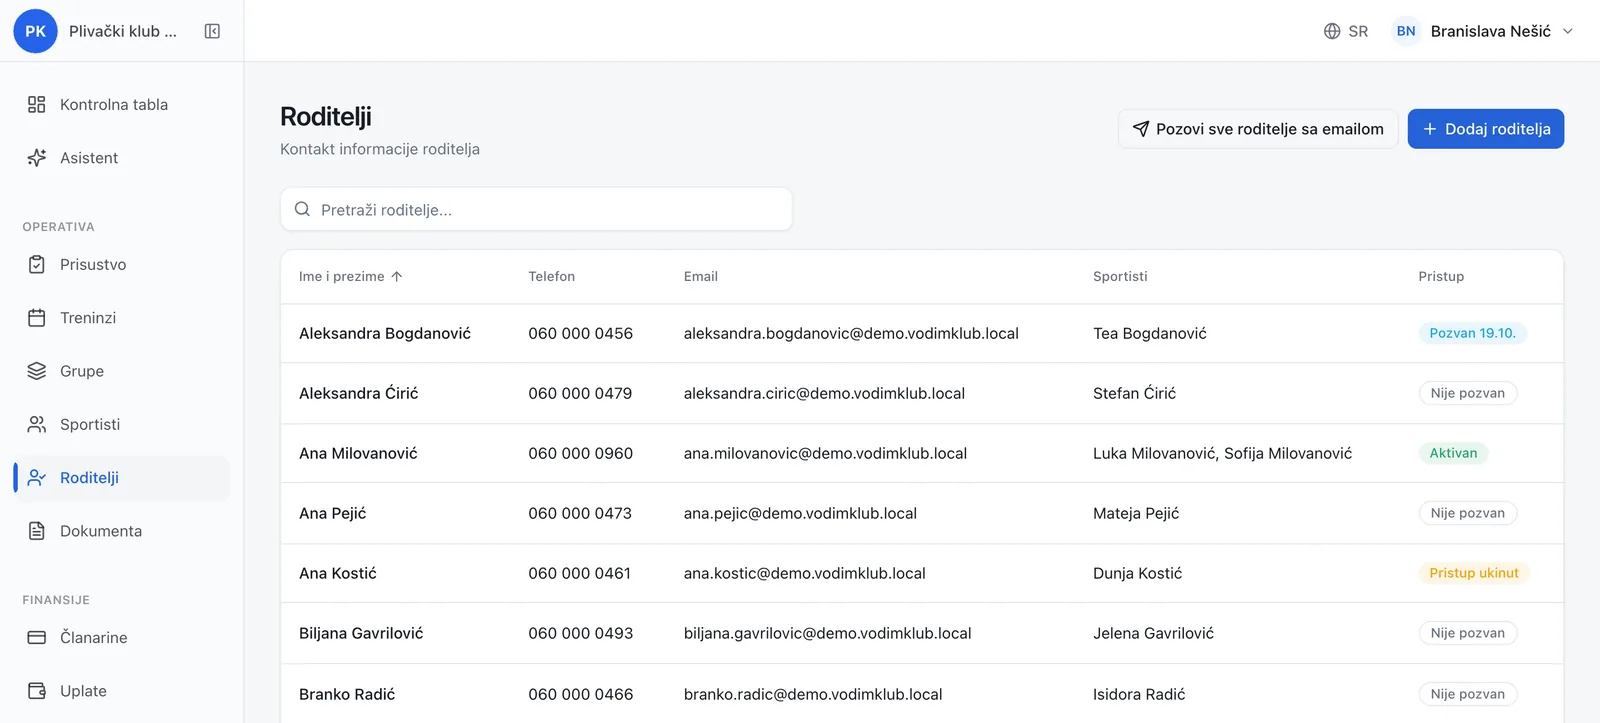Click the paper plane invite icon
The height and width of the screenshot is (723, 1600).
[1141, 129]
